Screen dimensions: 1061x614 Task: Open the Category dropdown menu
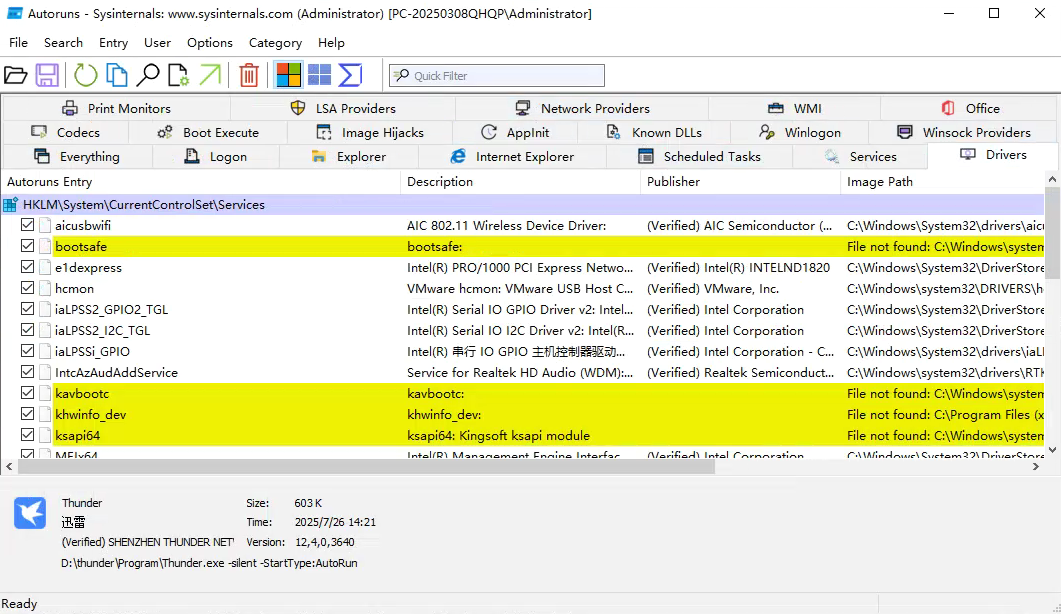pyautogui.click(x=275, y=43)
